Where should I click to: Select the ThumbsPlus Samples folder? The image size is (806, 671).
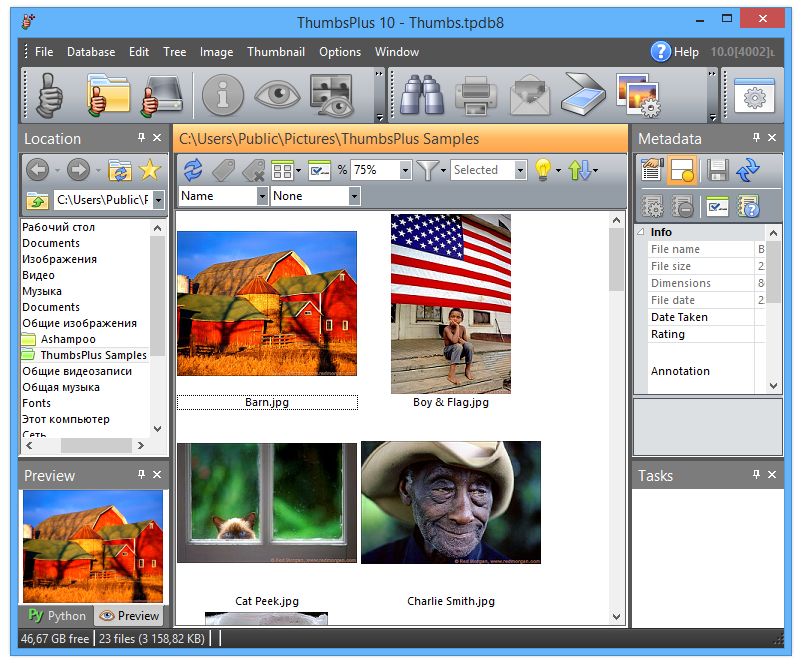tap(93, 355)
